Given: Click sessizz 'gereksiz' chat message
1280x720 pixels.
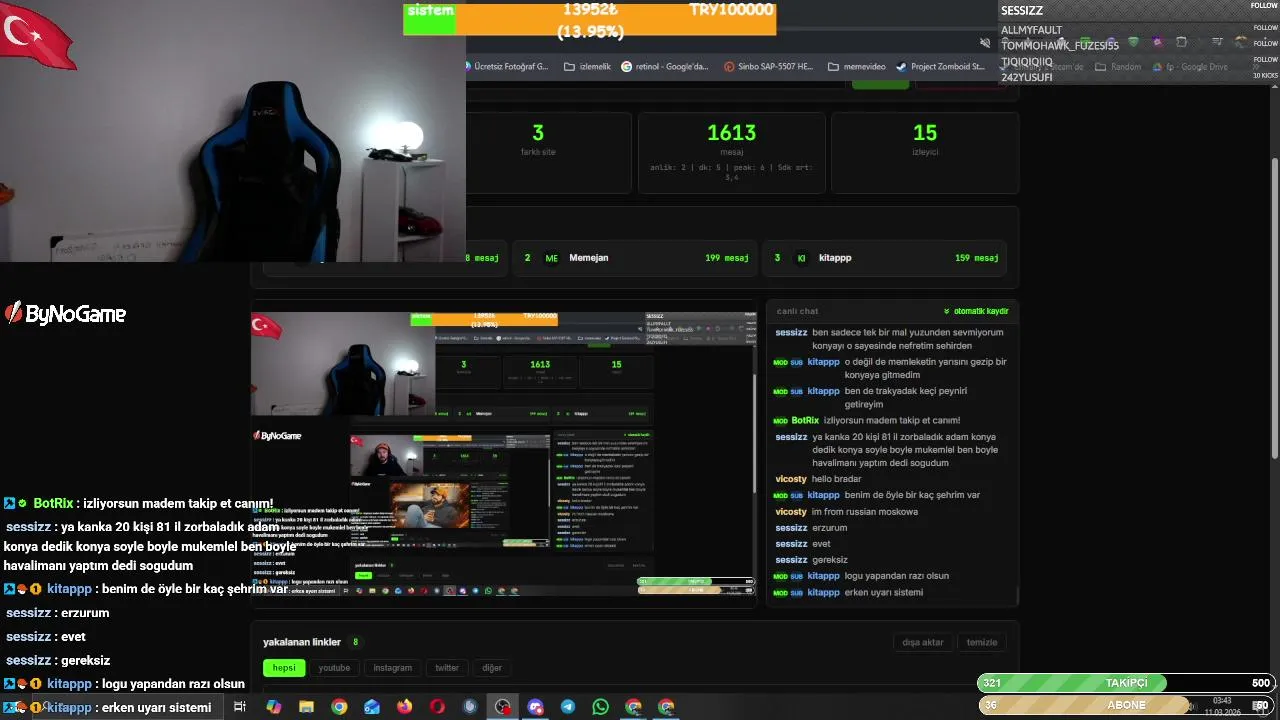Looking at the screenshot, I should (x=811, y=560).
